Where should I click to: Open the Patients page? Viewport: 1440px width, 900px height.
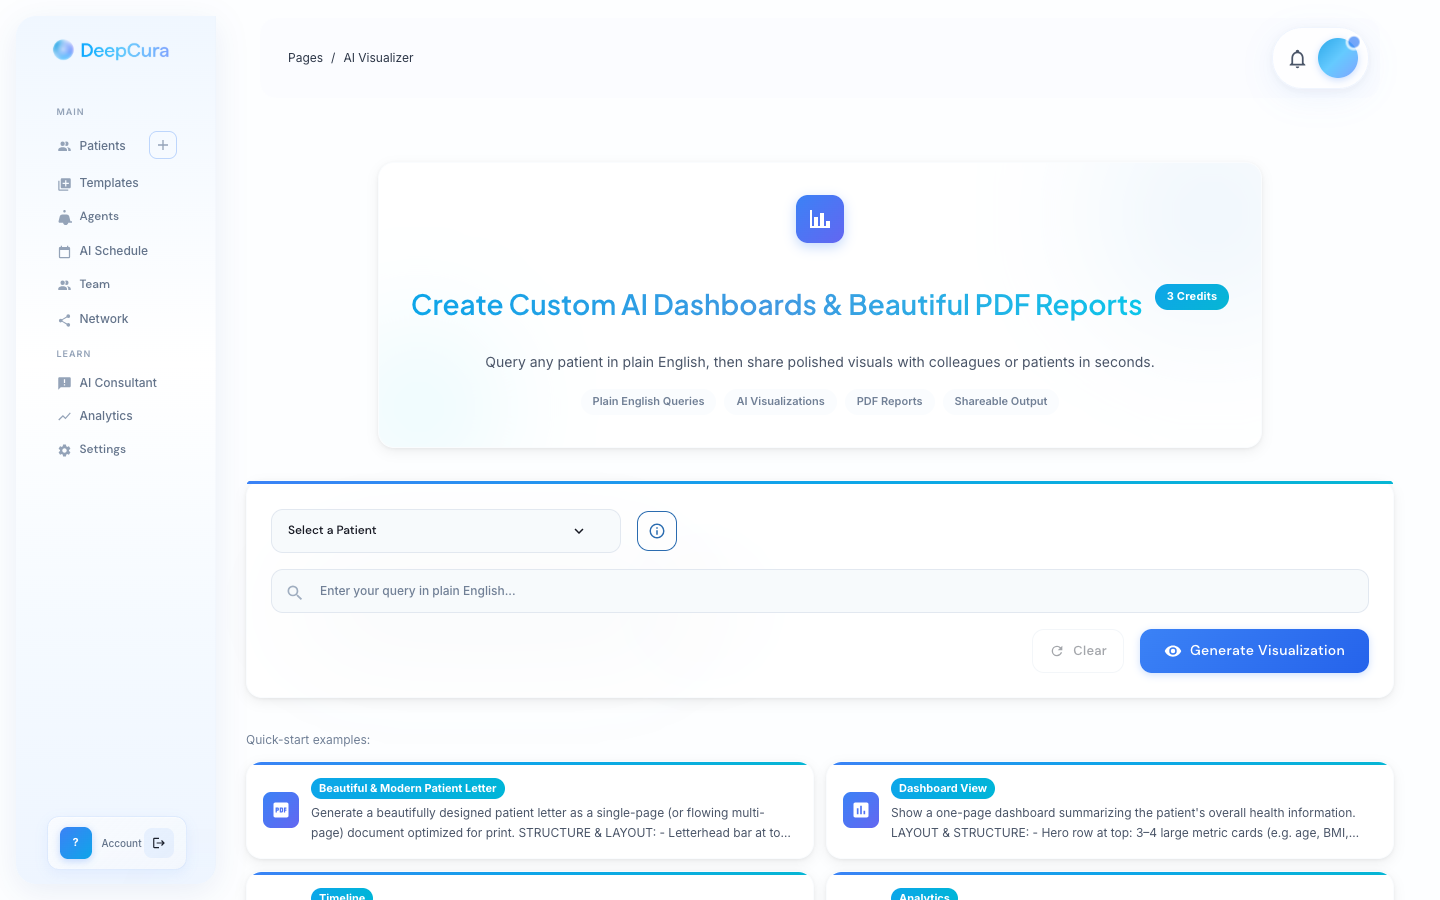[102, 146]
